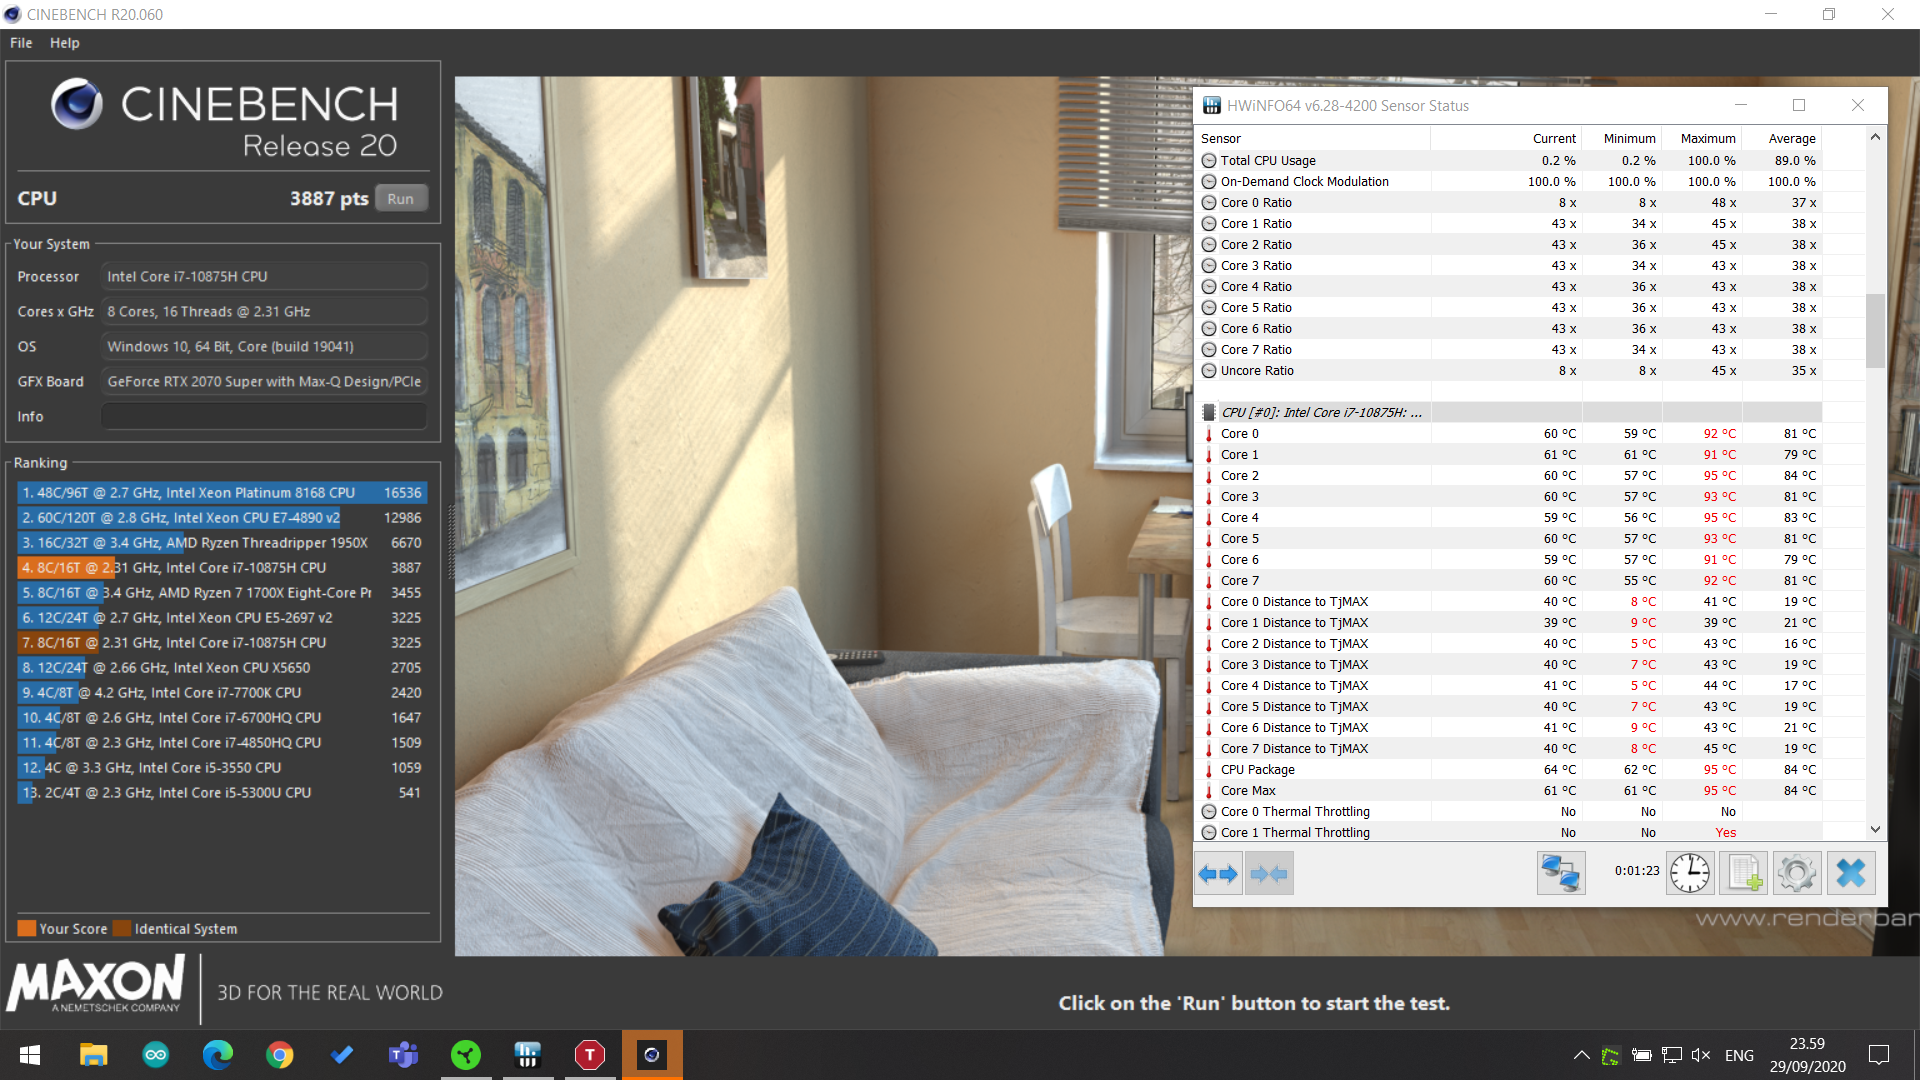1920x1080 pixels.
Task: Show hidden system tray icons chevron
Action: click(1581, 1055)
